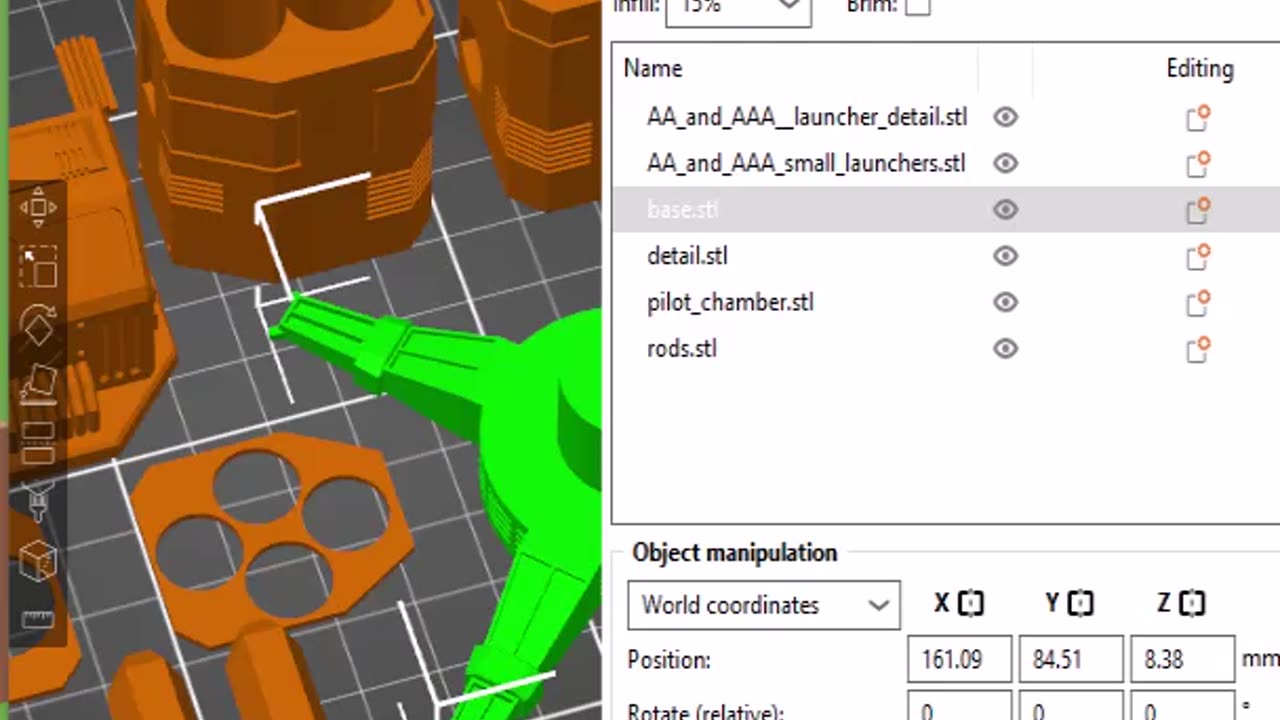
Task: Select pilot_chamber.stl in the object list
Action: (730, 302)
